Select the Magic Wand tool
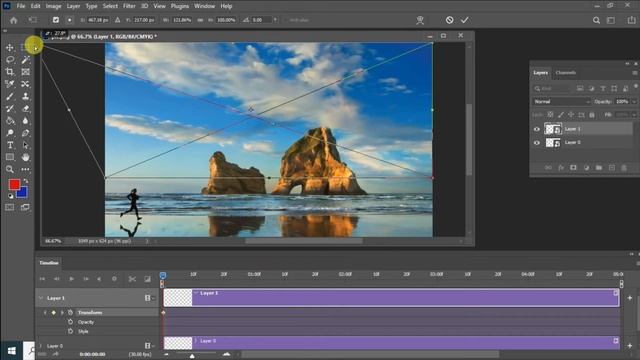The width and height of the screenshot is (640, 360). click(25, 60)
